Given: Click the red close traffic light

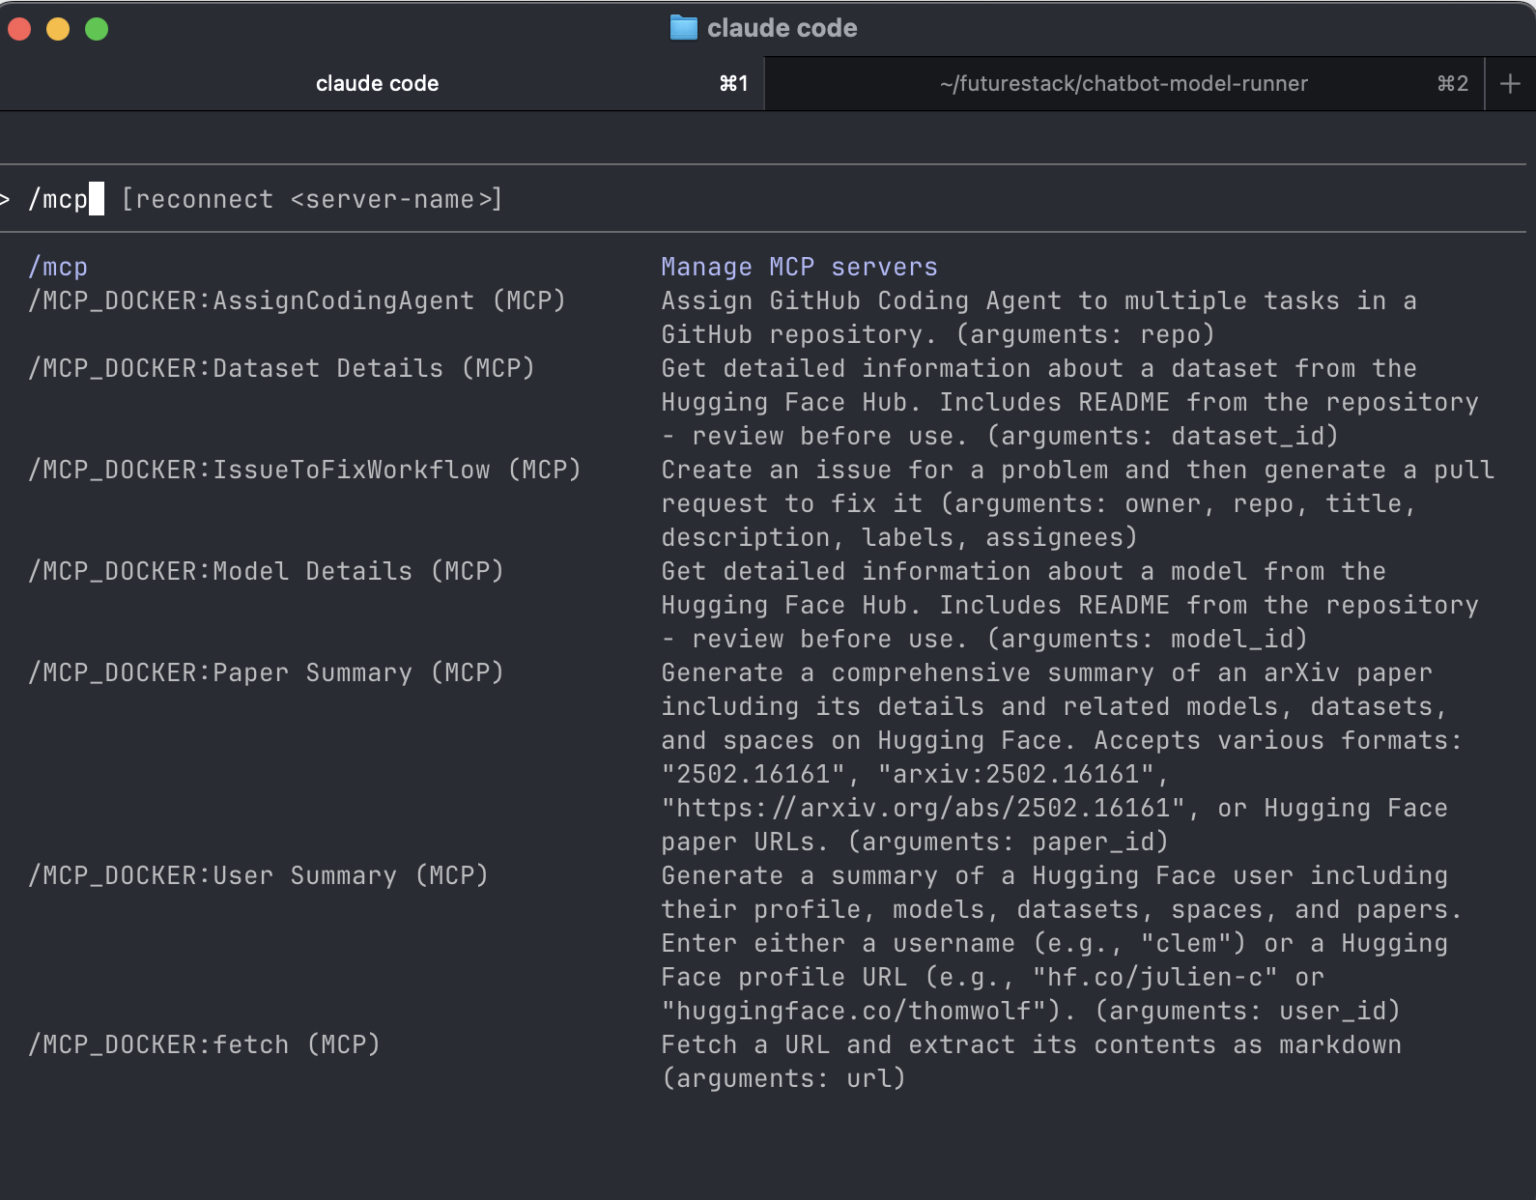Looking at the screenshot, I should [x=20, y=30].
